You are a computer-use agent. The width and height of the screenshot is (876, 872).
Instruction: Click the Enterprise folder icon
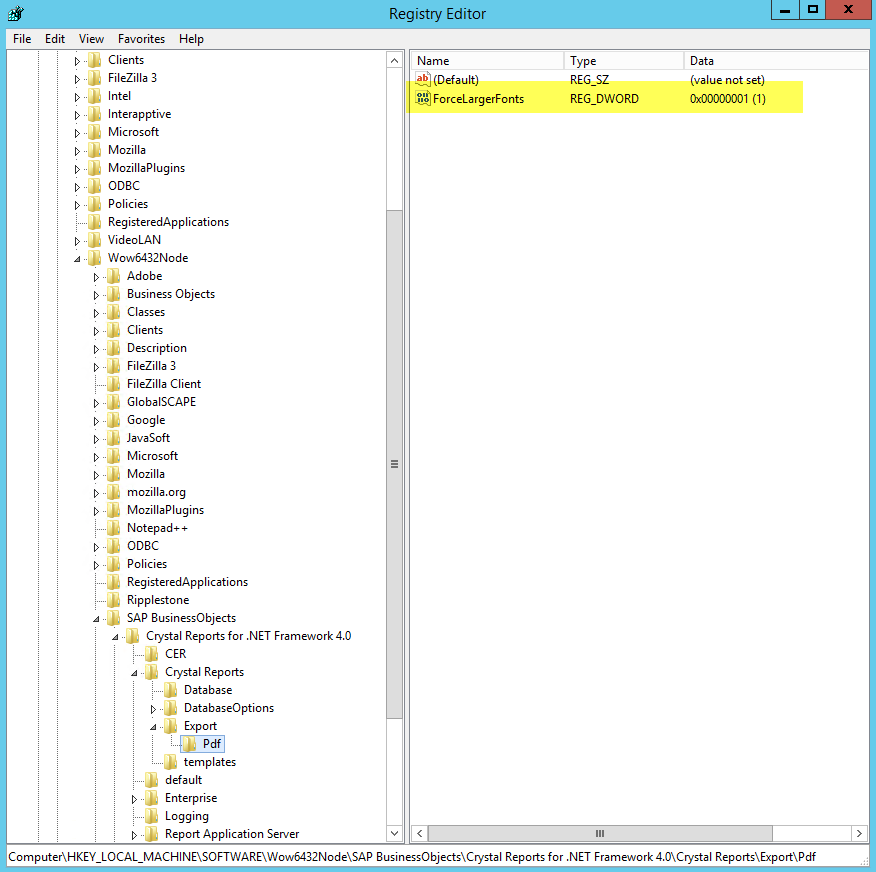(151, 798)
